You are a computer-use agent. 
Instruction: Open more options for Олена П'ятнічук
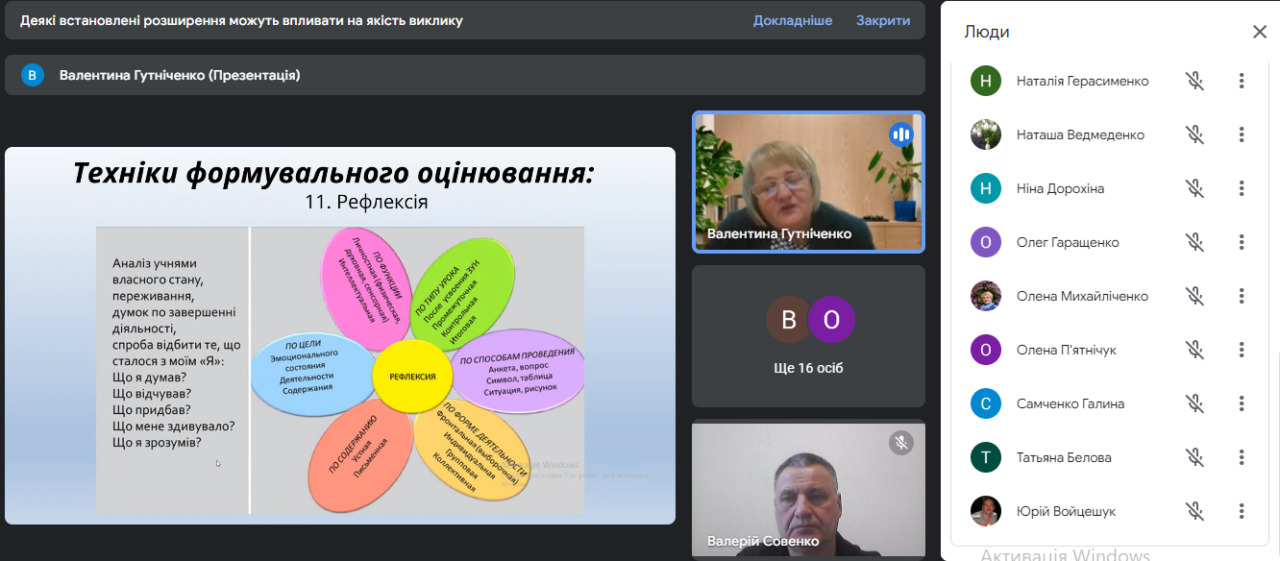tap(1241, 350)
